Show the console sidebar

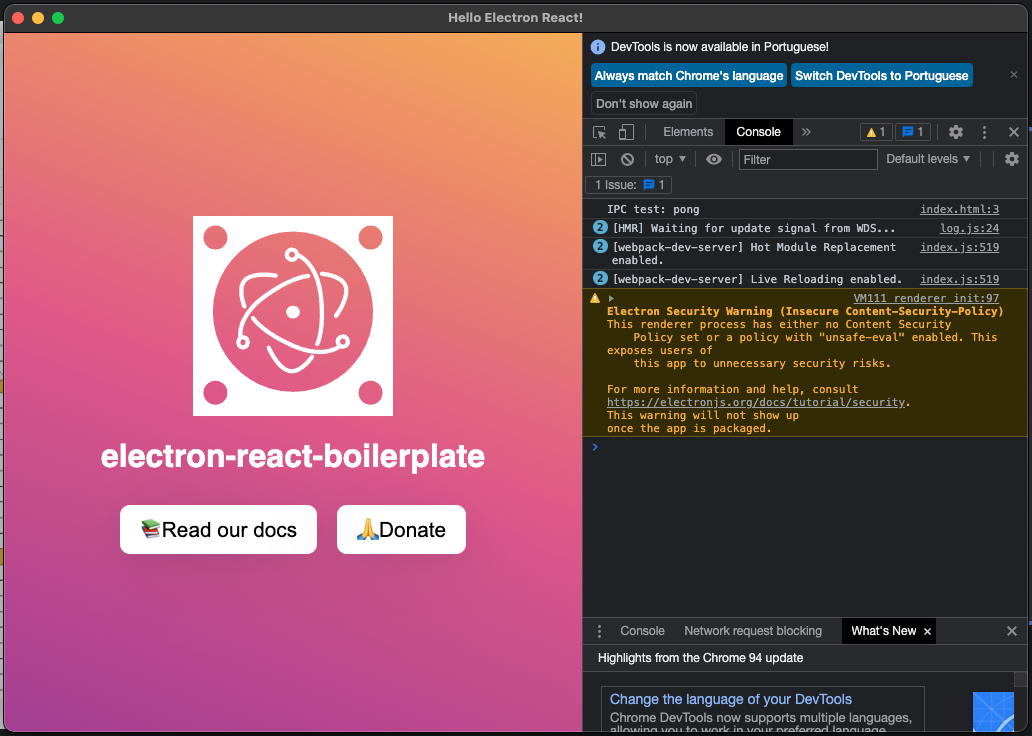point(598,159)
